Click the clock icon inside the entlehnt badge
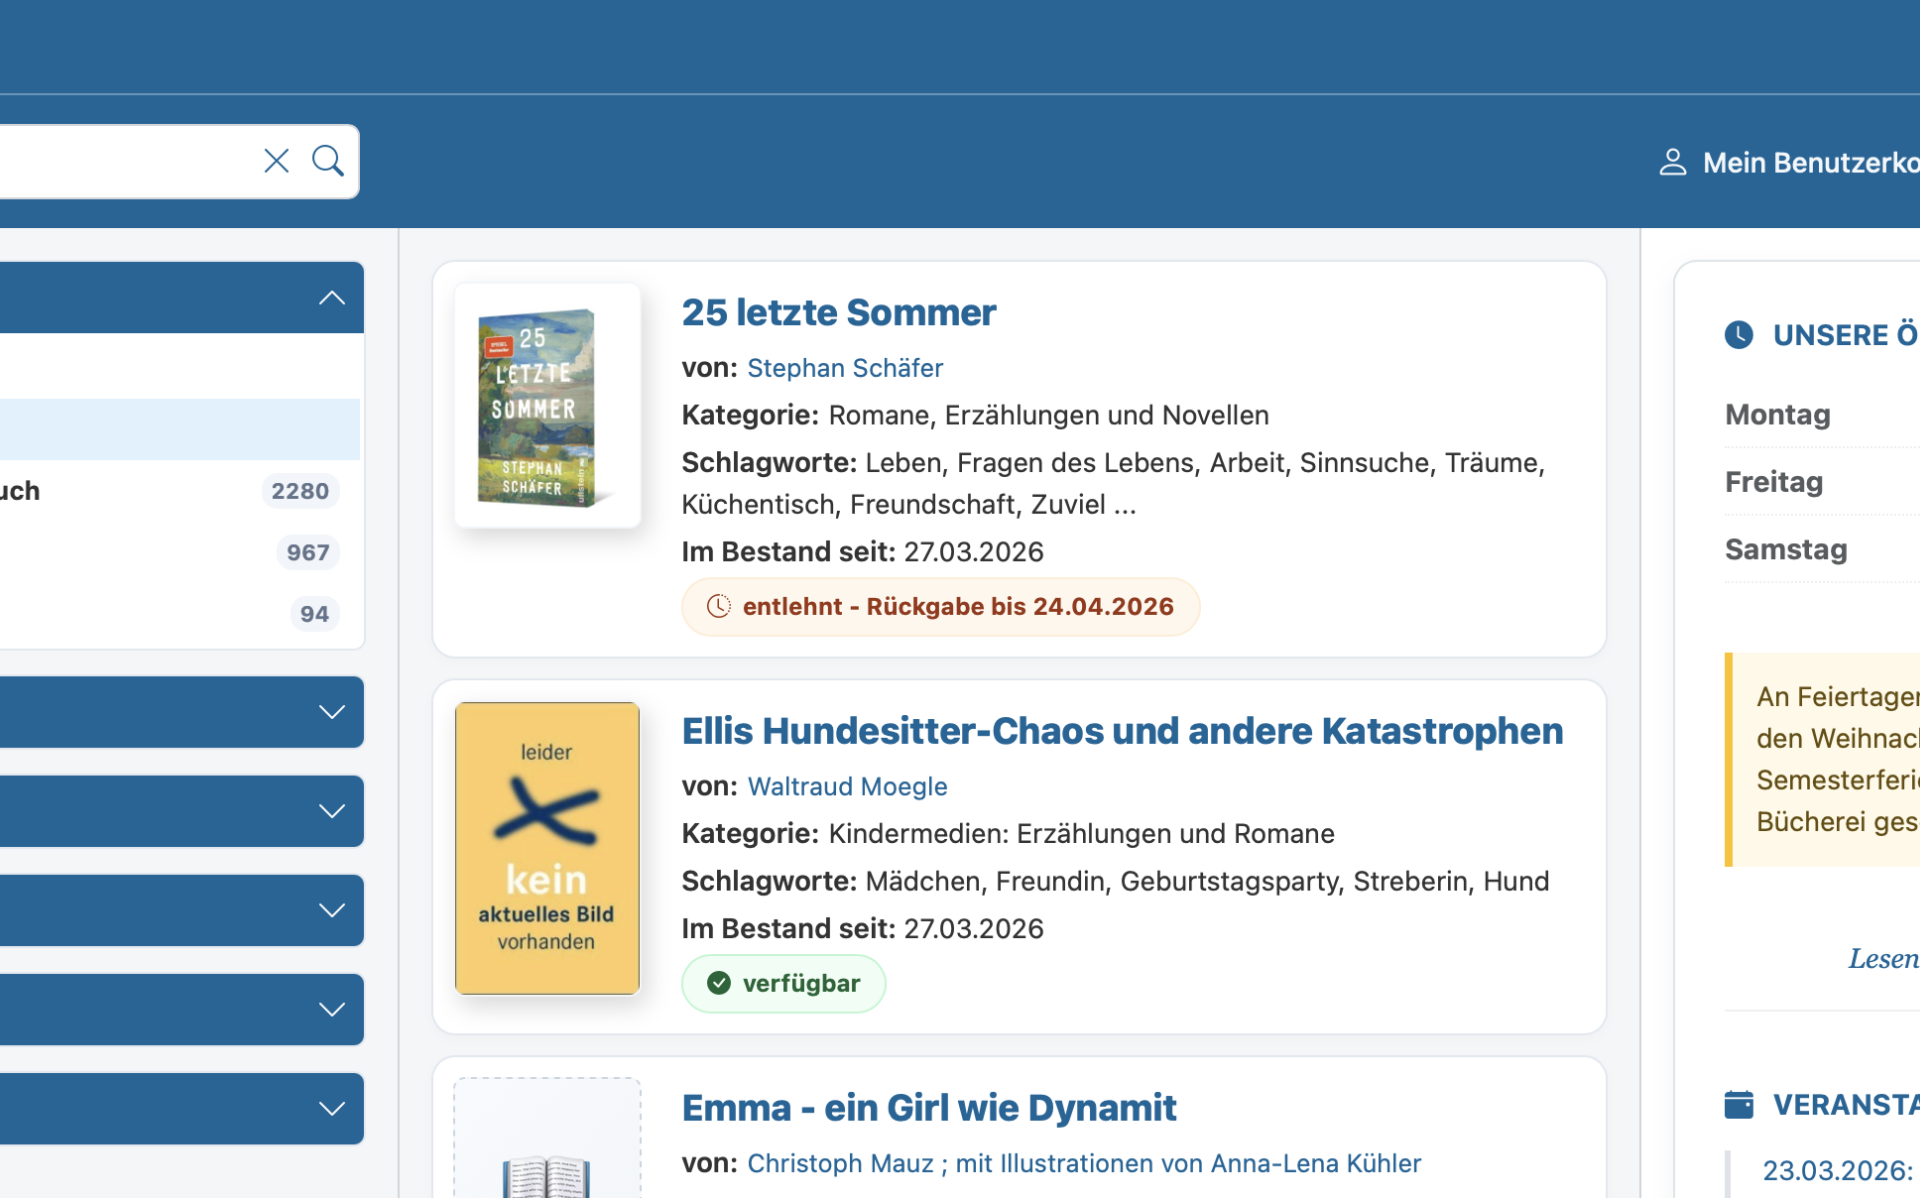Screen dimensions: 1920x1200 point(720,606)
